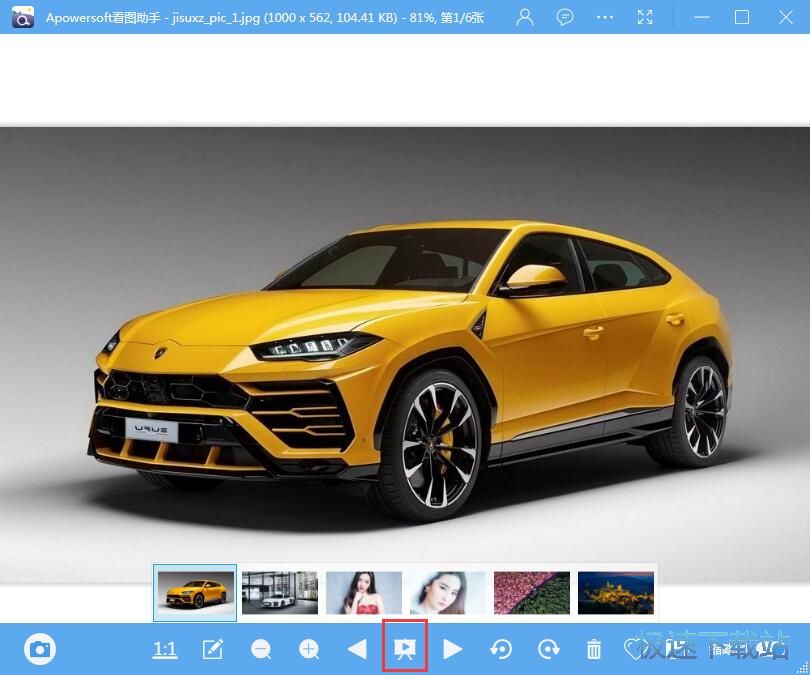
Task: Select the night hill town thumbnail
Action: click(x=616, y=592)
